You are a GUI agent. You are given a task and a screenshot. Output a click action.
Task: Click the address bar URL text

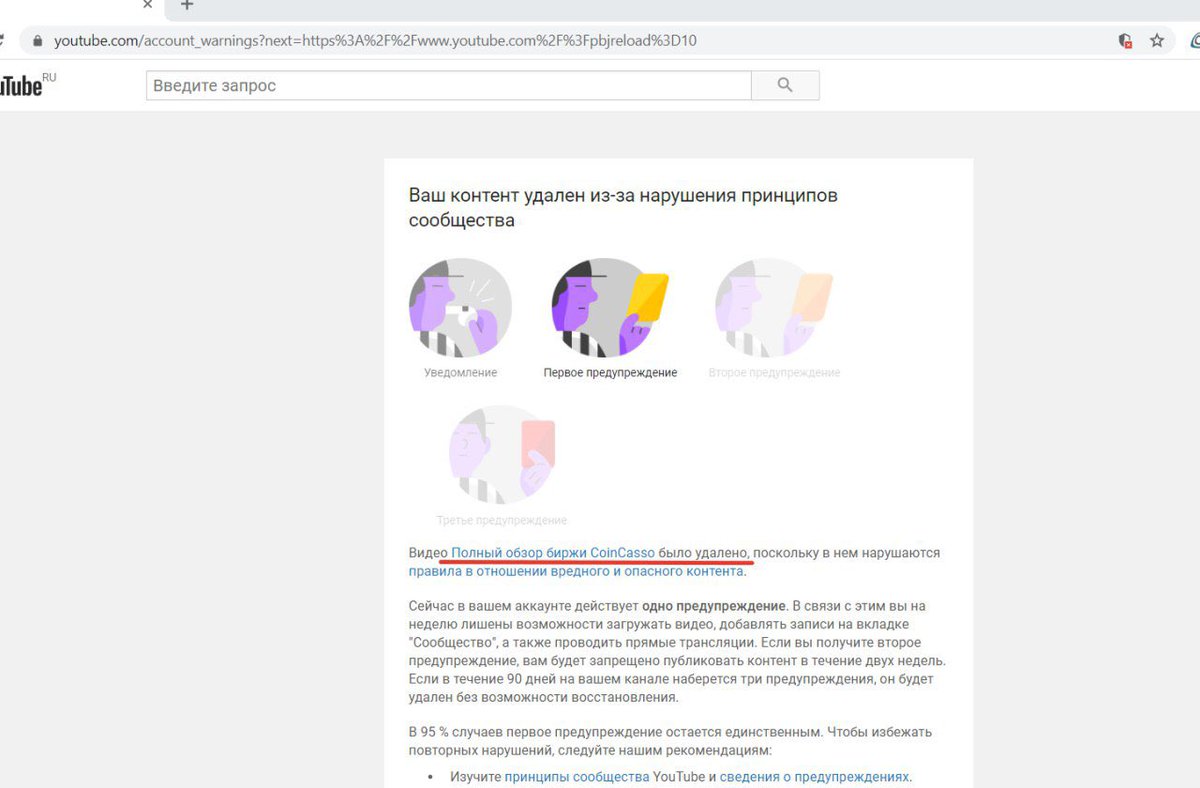375,41
